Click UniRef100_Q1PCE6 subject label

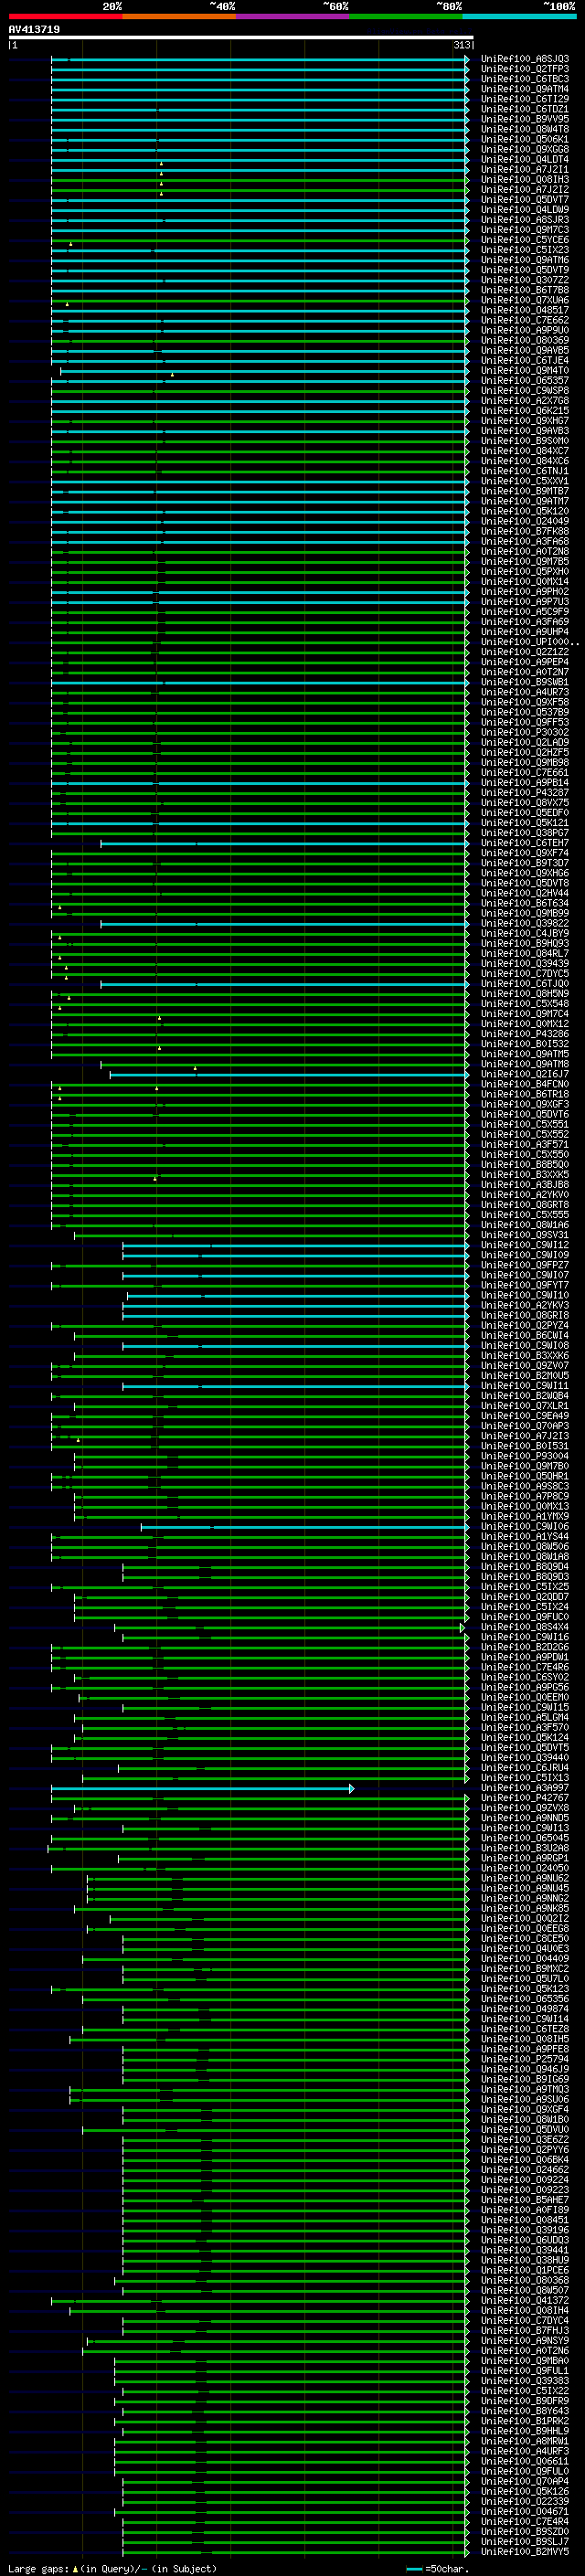[x=525, y=2270]
